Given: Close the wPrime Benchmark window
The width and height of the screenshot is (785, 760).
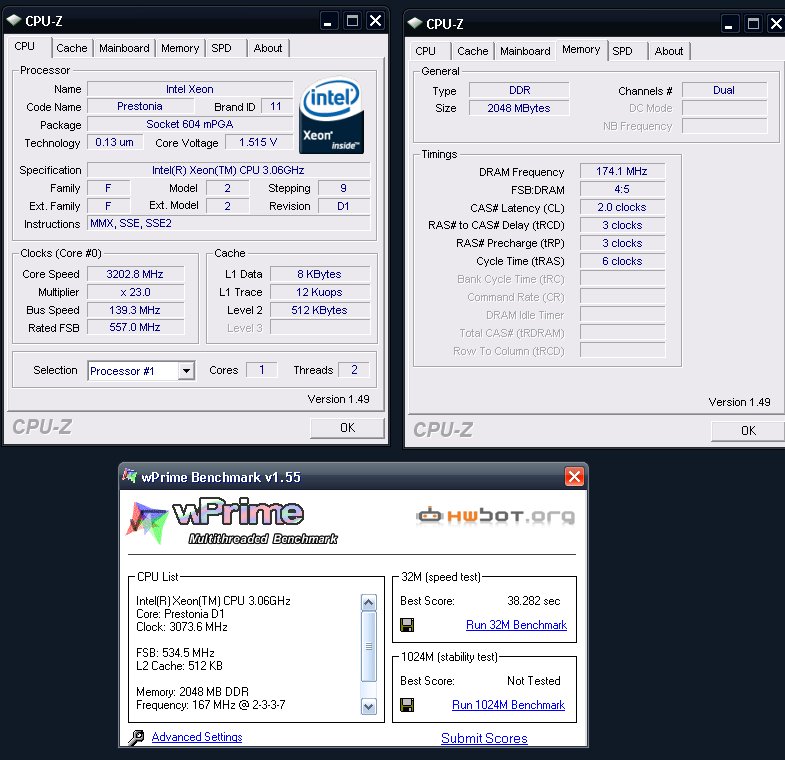Looking at the screenshot, I should pos(574,476).
